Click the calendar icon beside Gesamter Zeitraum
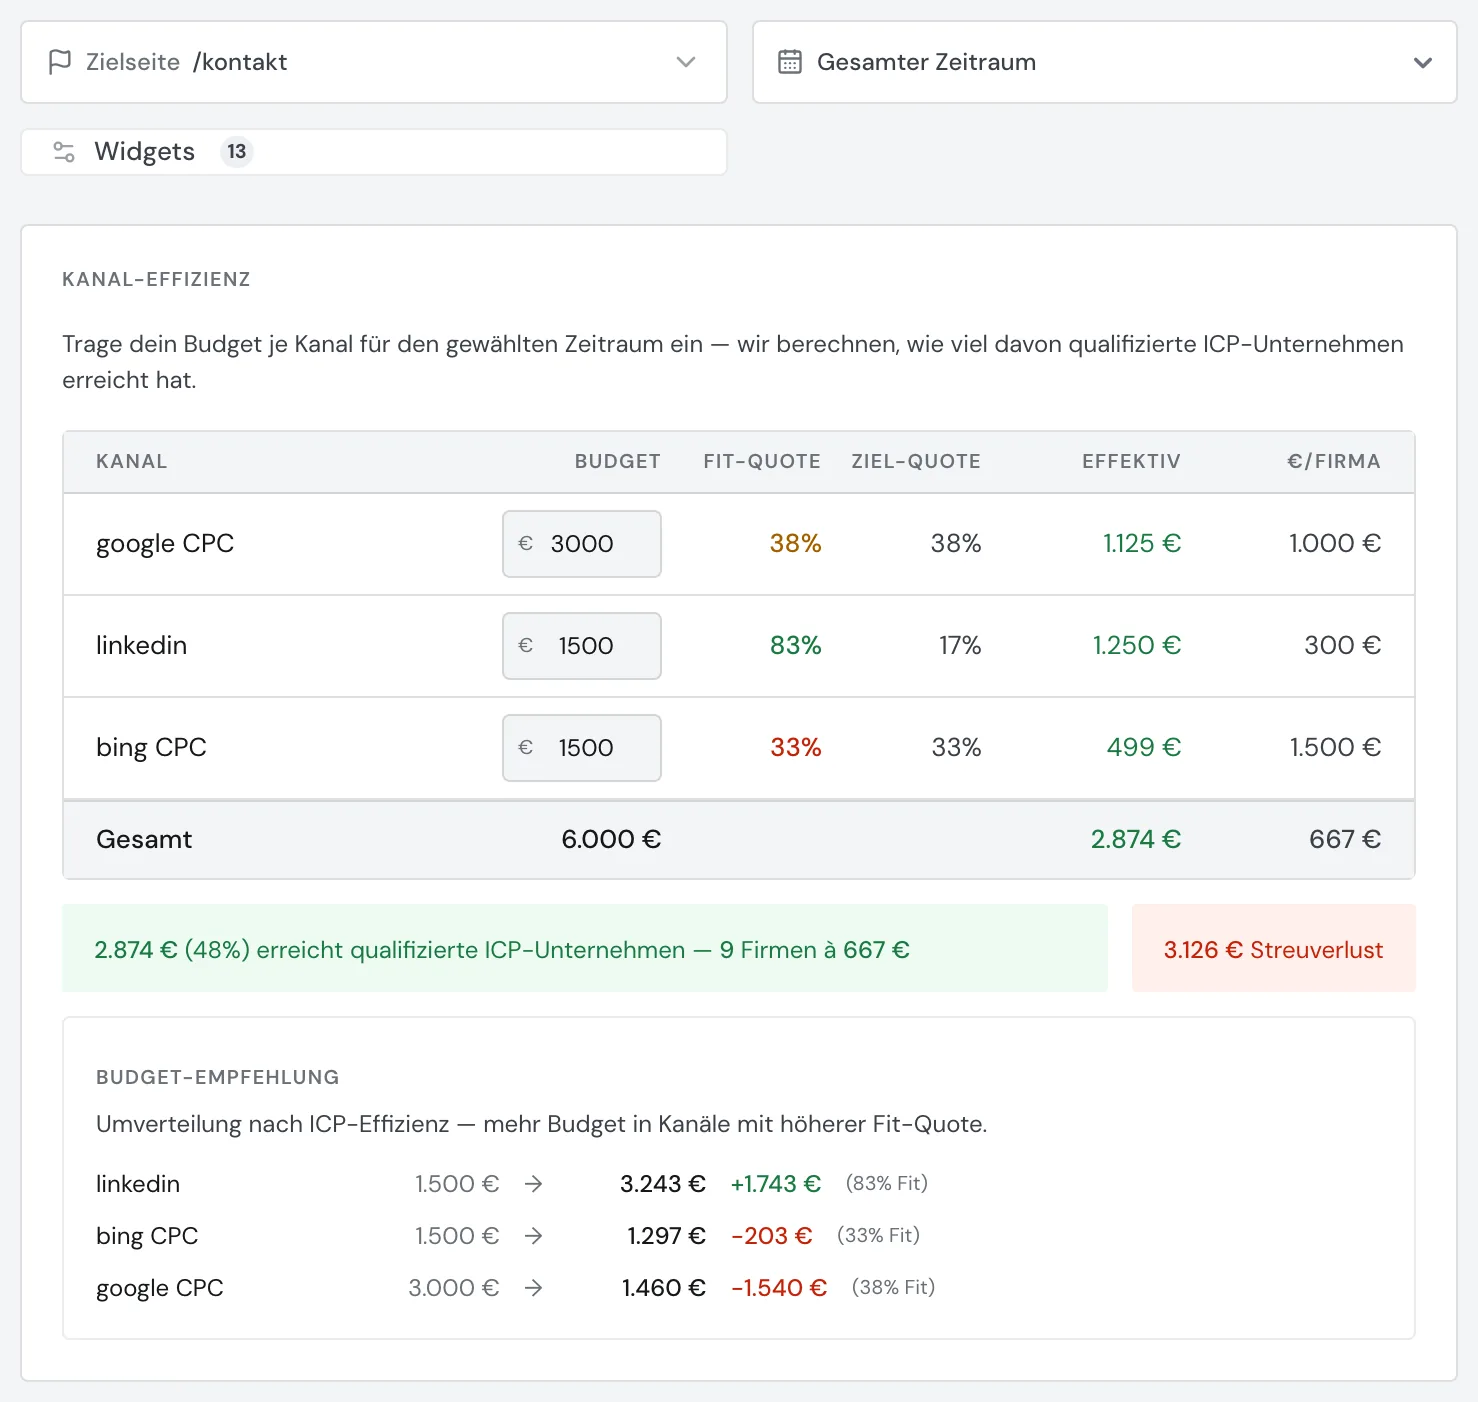This screenshot has height=1402, width=1478. 790,62
